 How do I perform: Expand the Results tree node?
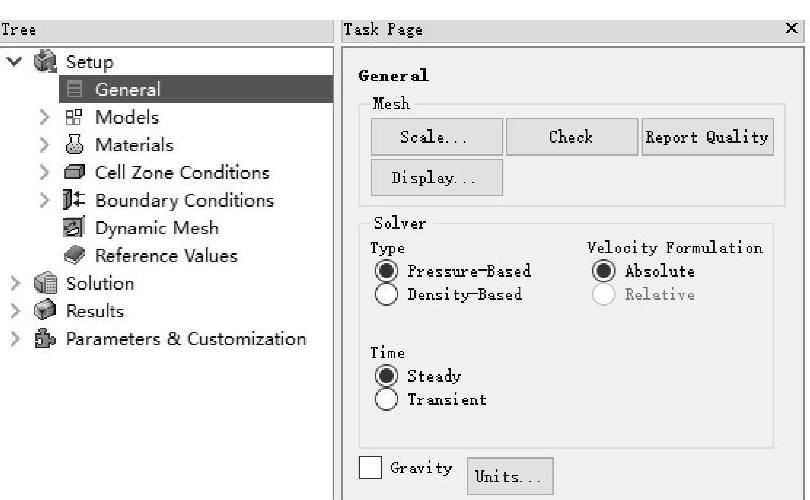tap(15, 311)
